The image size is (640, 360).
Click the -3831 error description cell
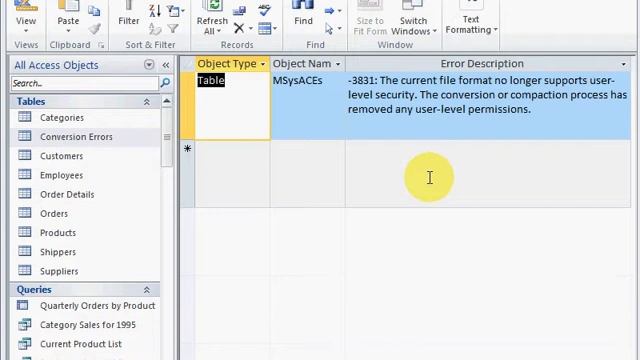tap(488, 106)
